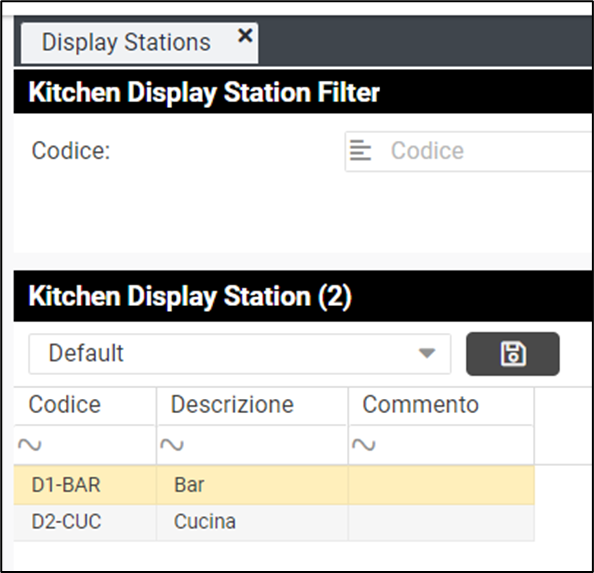Screen dimensions: 594x573
Task: Click the Kitchen Display Station Filter header
Action: click(204, 92)
